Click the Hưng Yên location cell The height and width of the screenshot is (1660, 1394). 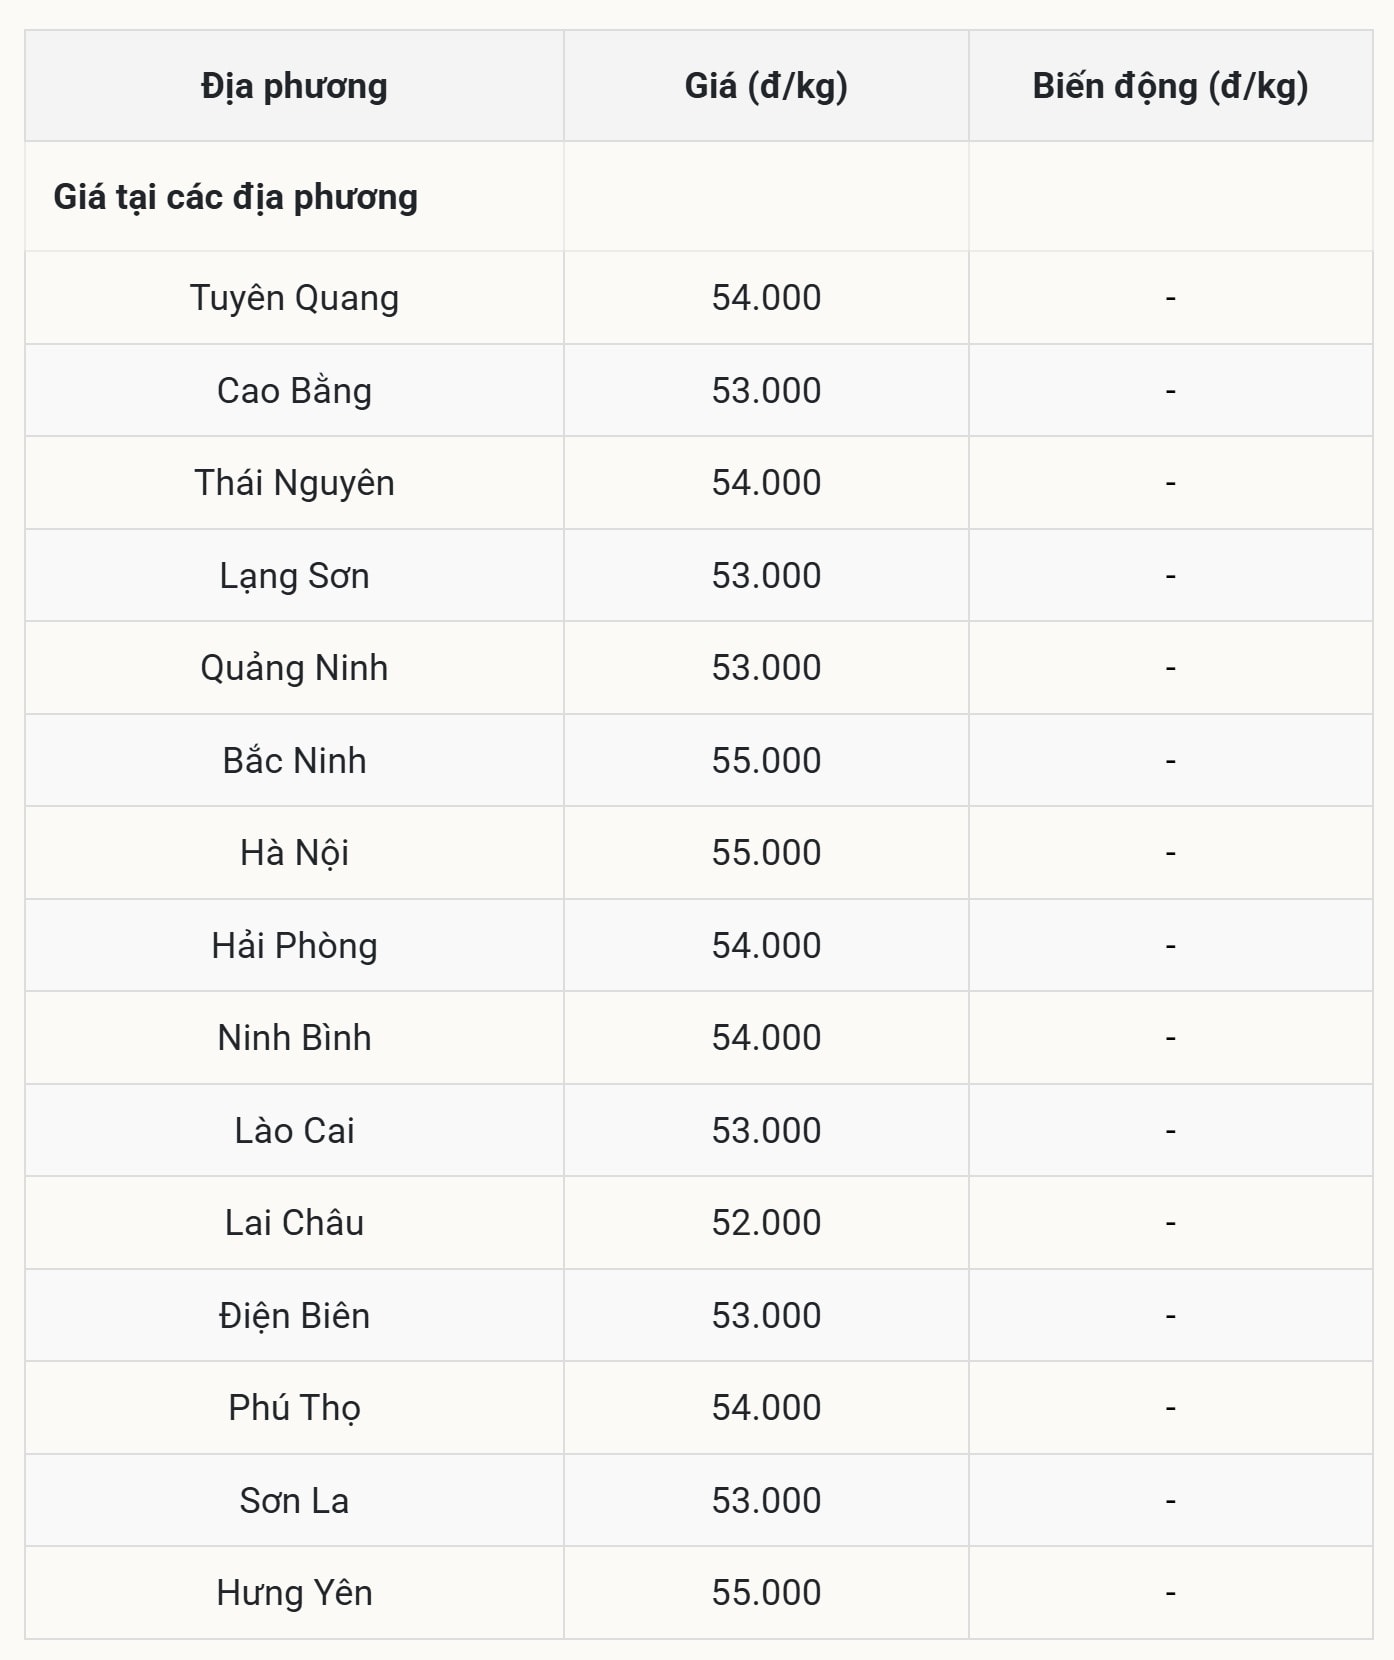click(x=294, y=1593)
